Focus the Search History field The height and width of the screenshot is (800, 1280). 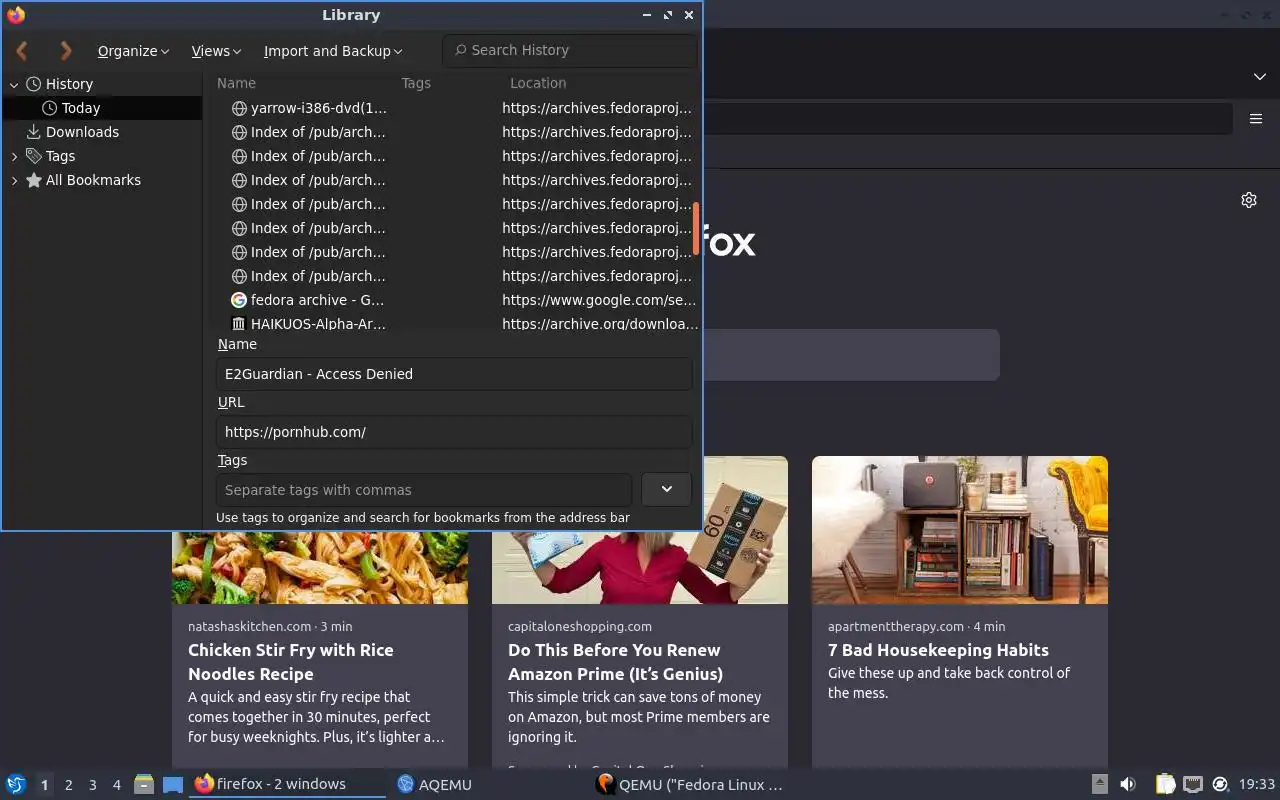pos(569,50)
